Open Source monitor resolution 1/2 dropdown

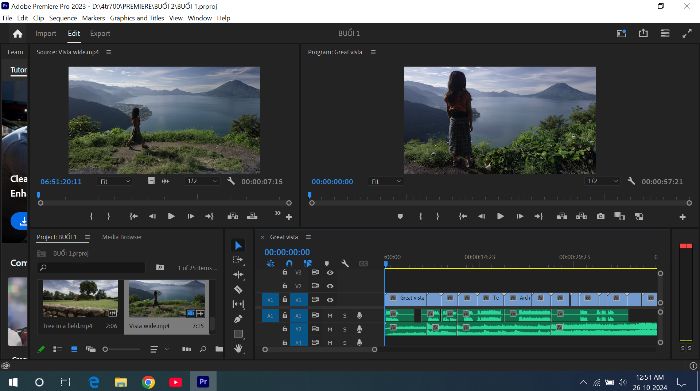click(202, 181)
